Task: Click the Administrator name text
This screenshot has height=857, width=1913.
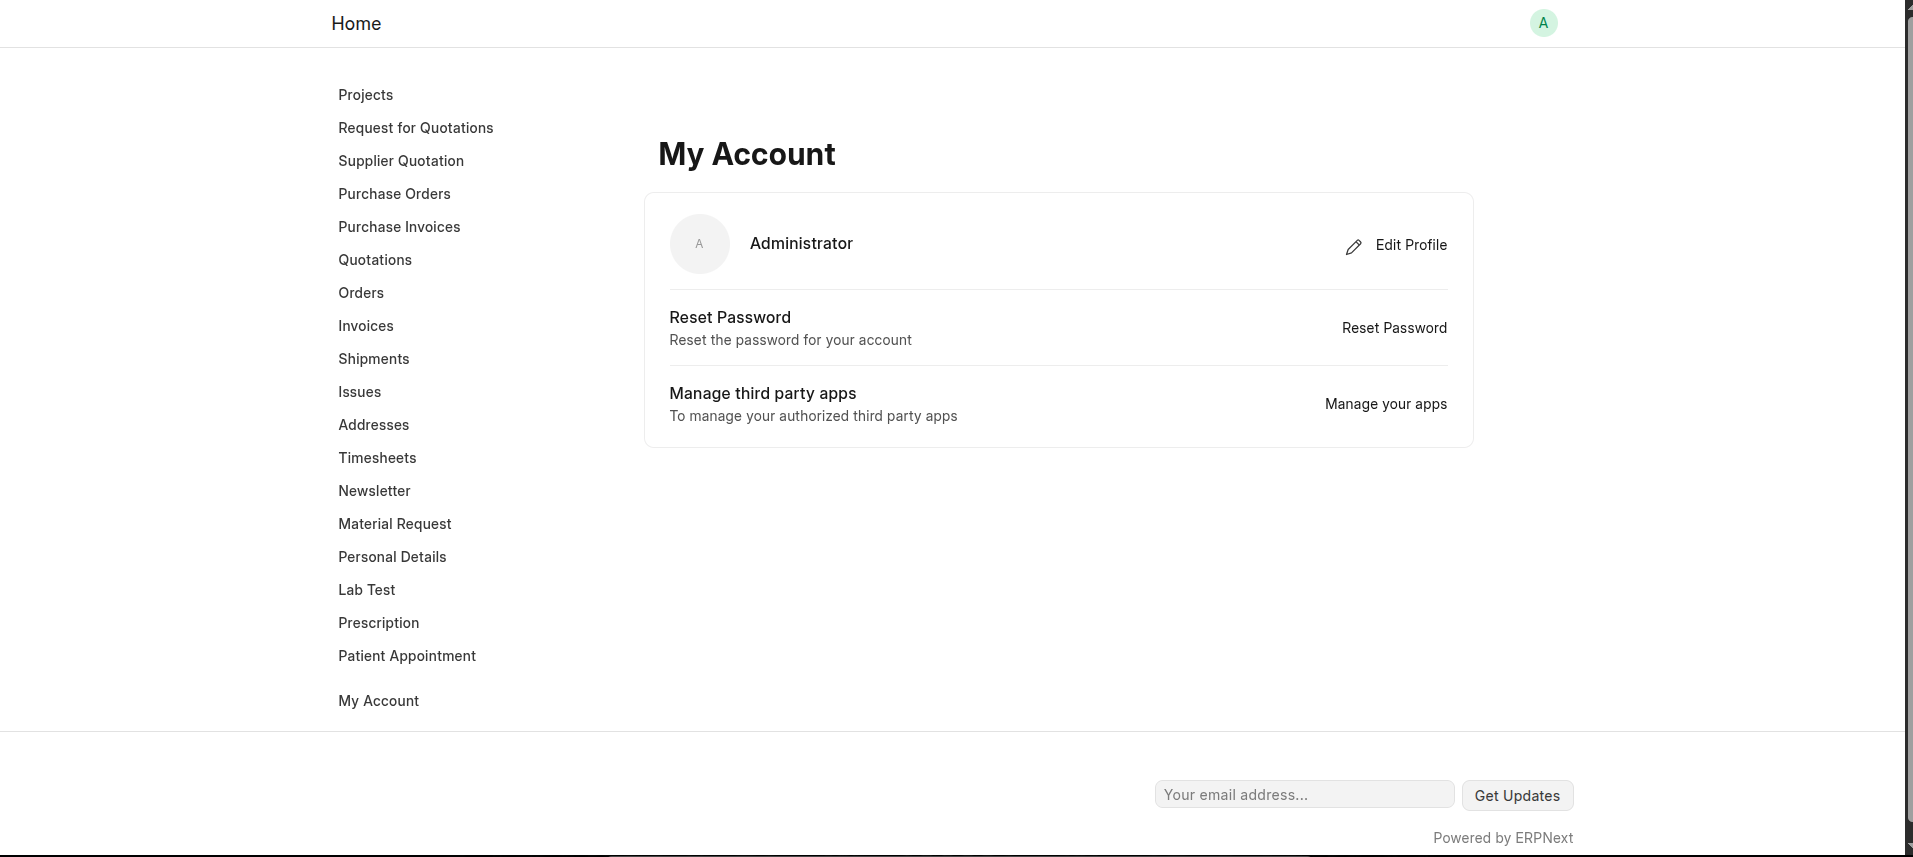Action: tap(801, 244)
